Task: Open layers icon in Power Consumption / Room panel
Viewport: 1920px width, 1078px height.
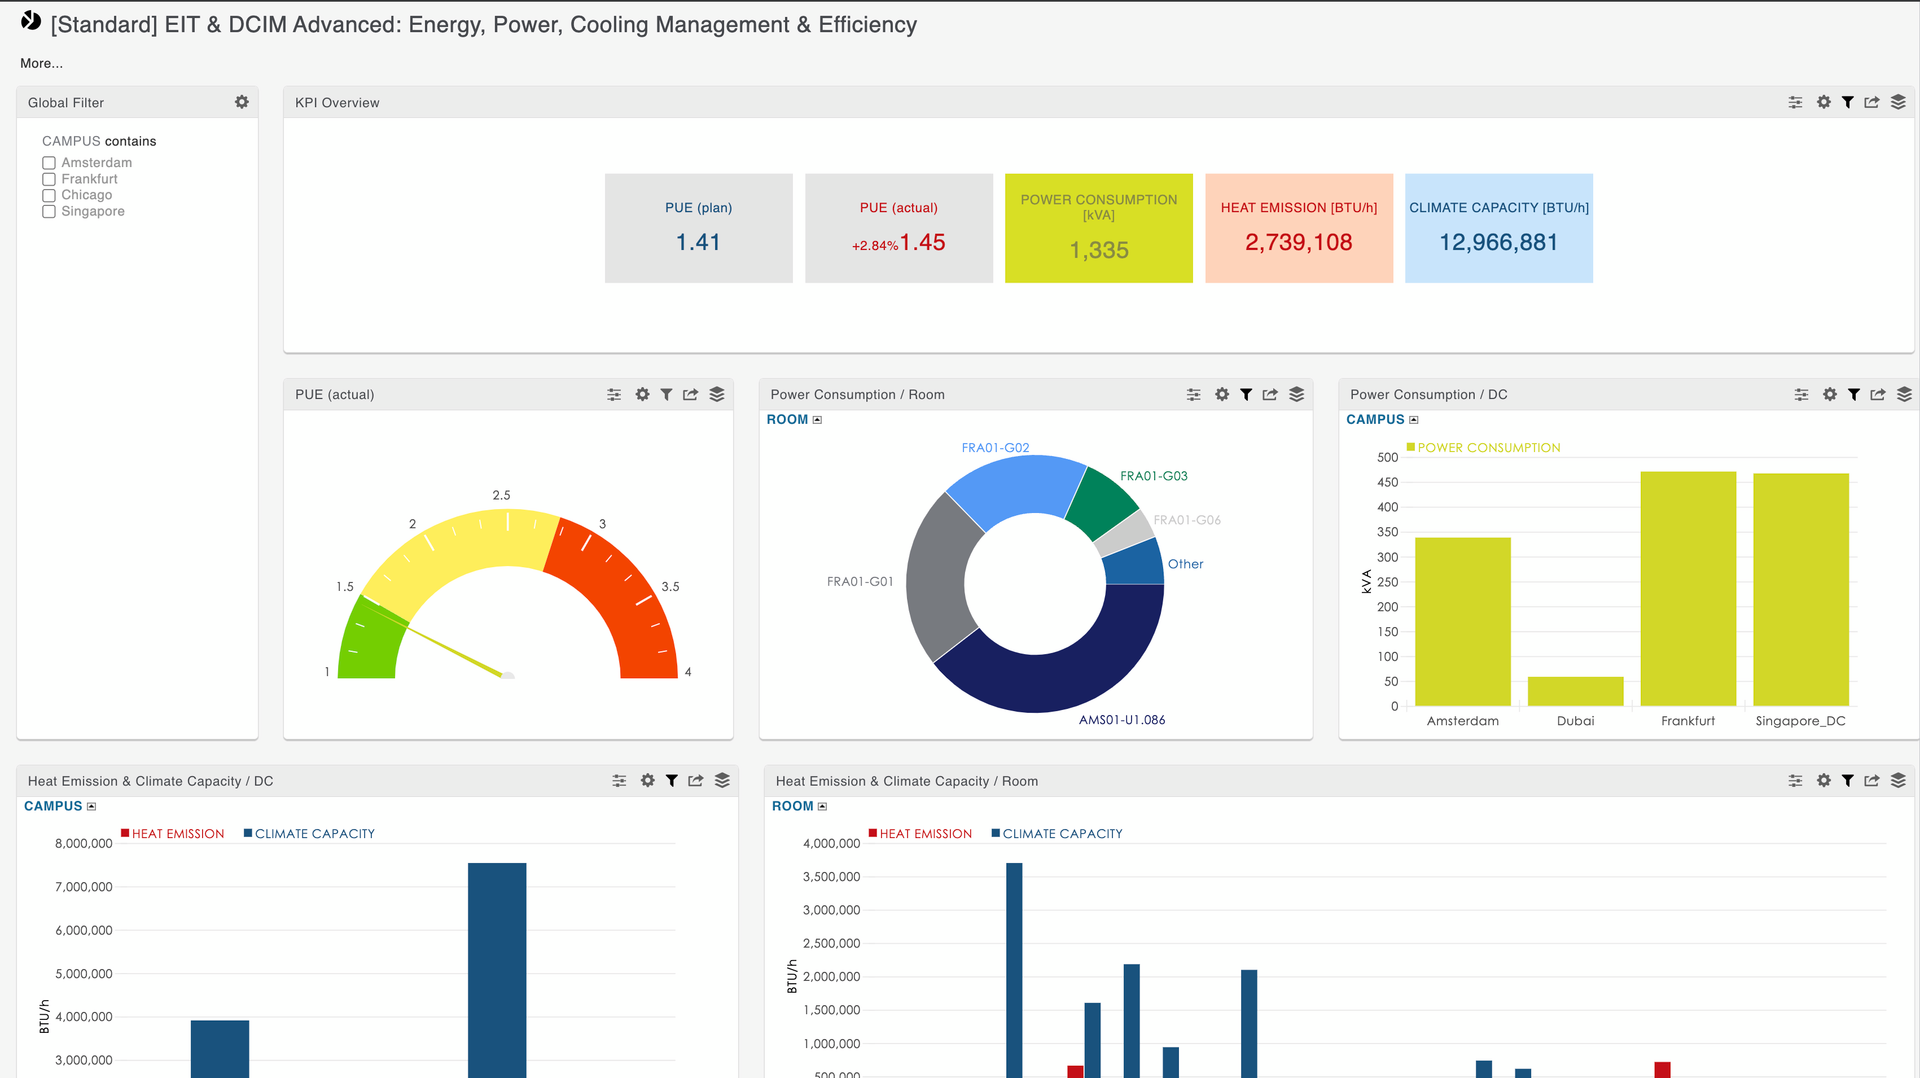Action: pyautogui.click(x=1297, y=395)
